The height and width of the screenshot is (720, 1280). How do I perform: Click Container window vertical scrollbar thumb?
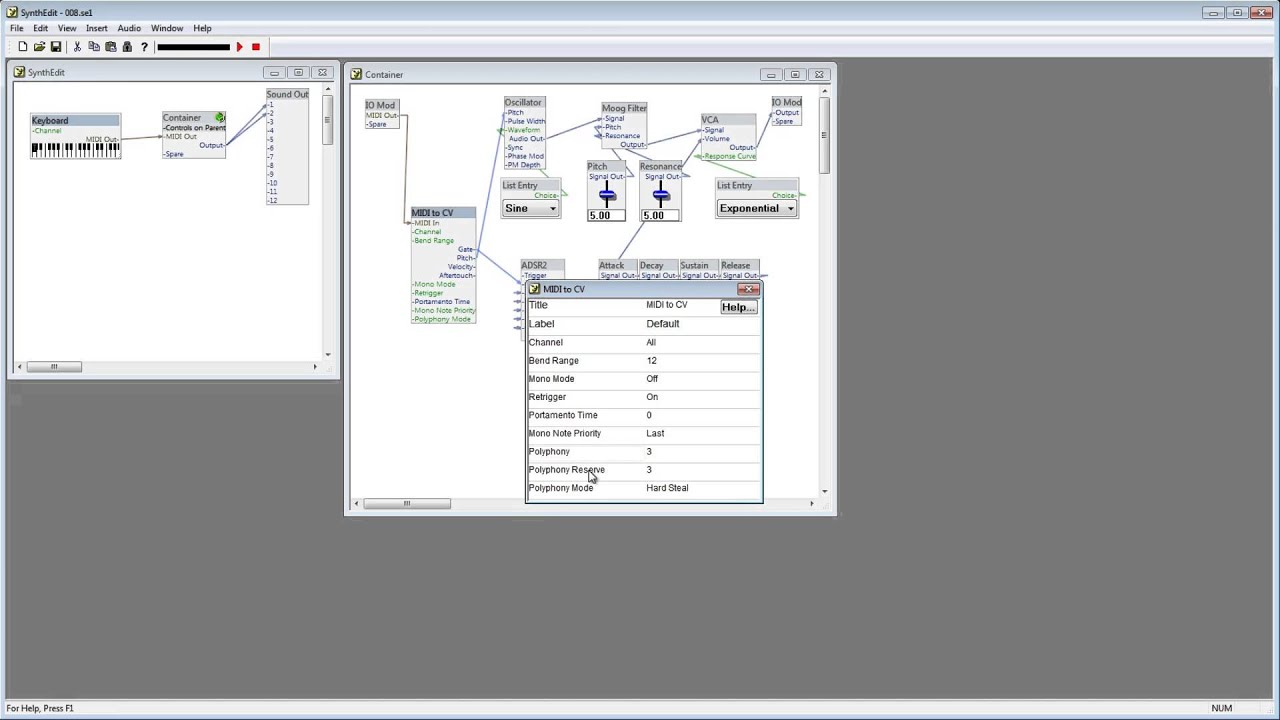(x=825, y=137)
